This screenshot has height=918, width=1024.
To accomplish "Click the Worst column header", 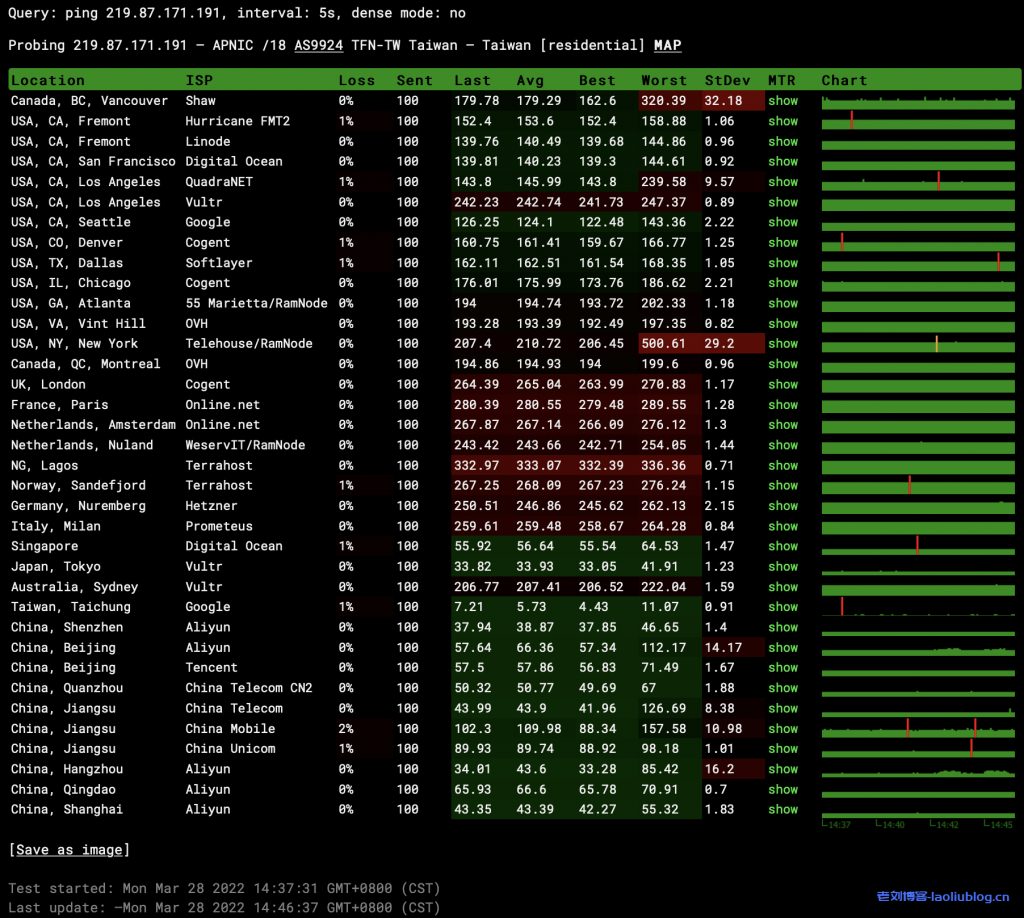I will click(x=664, y=80).
